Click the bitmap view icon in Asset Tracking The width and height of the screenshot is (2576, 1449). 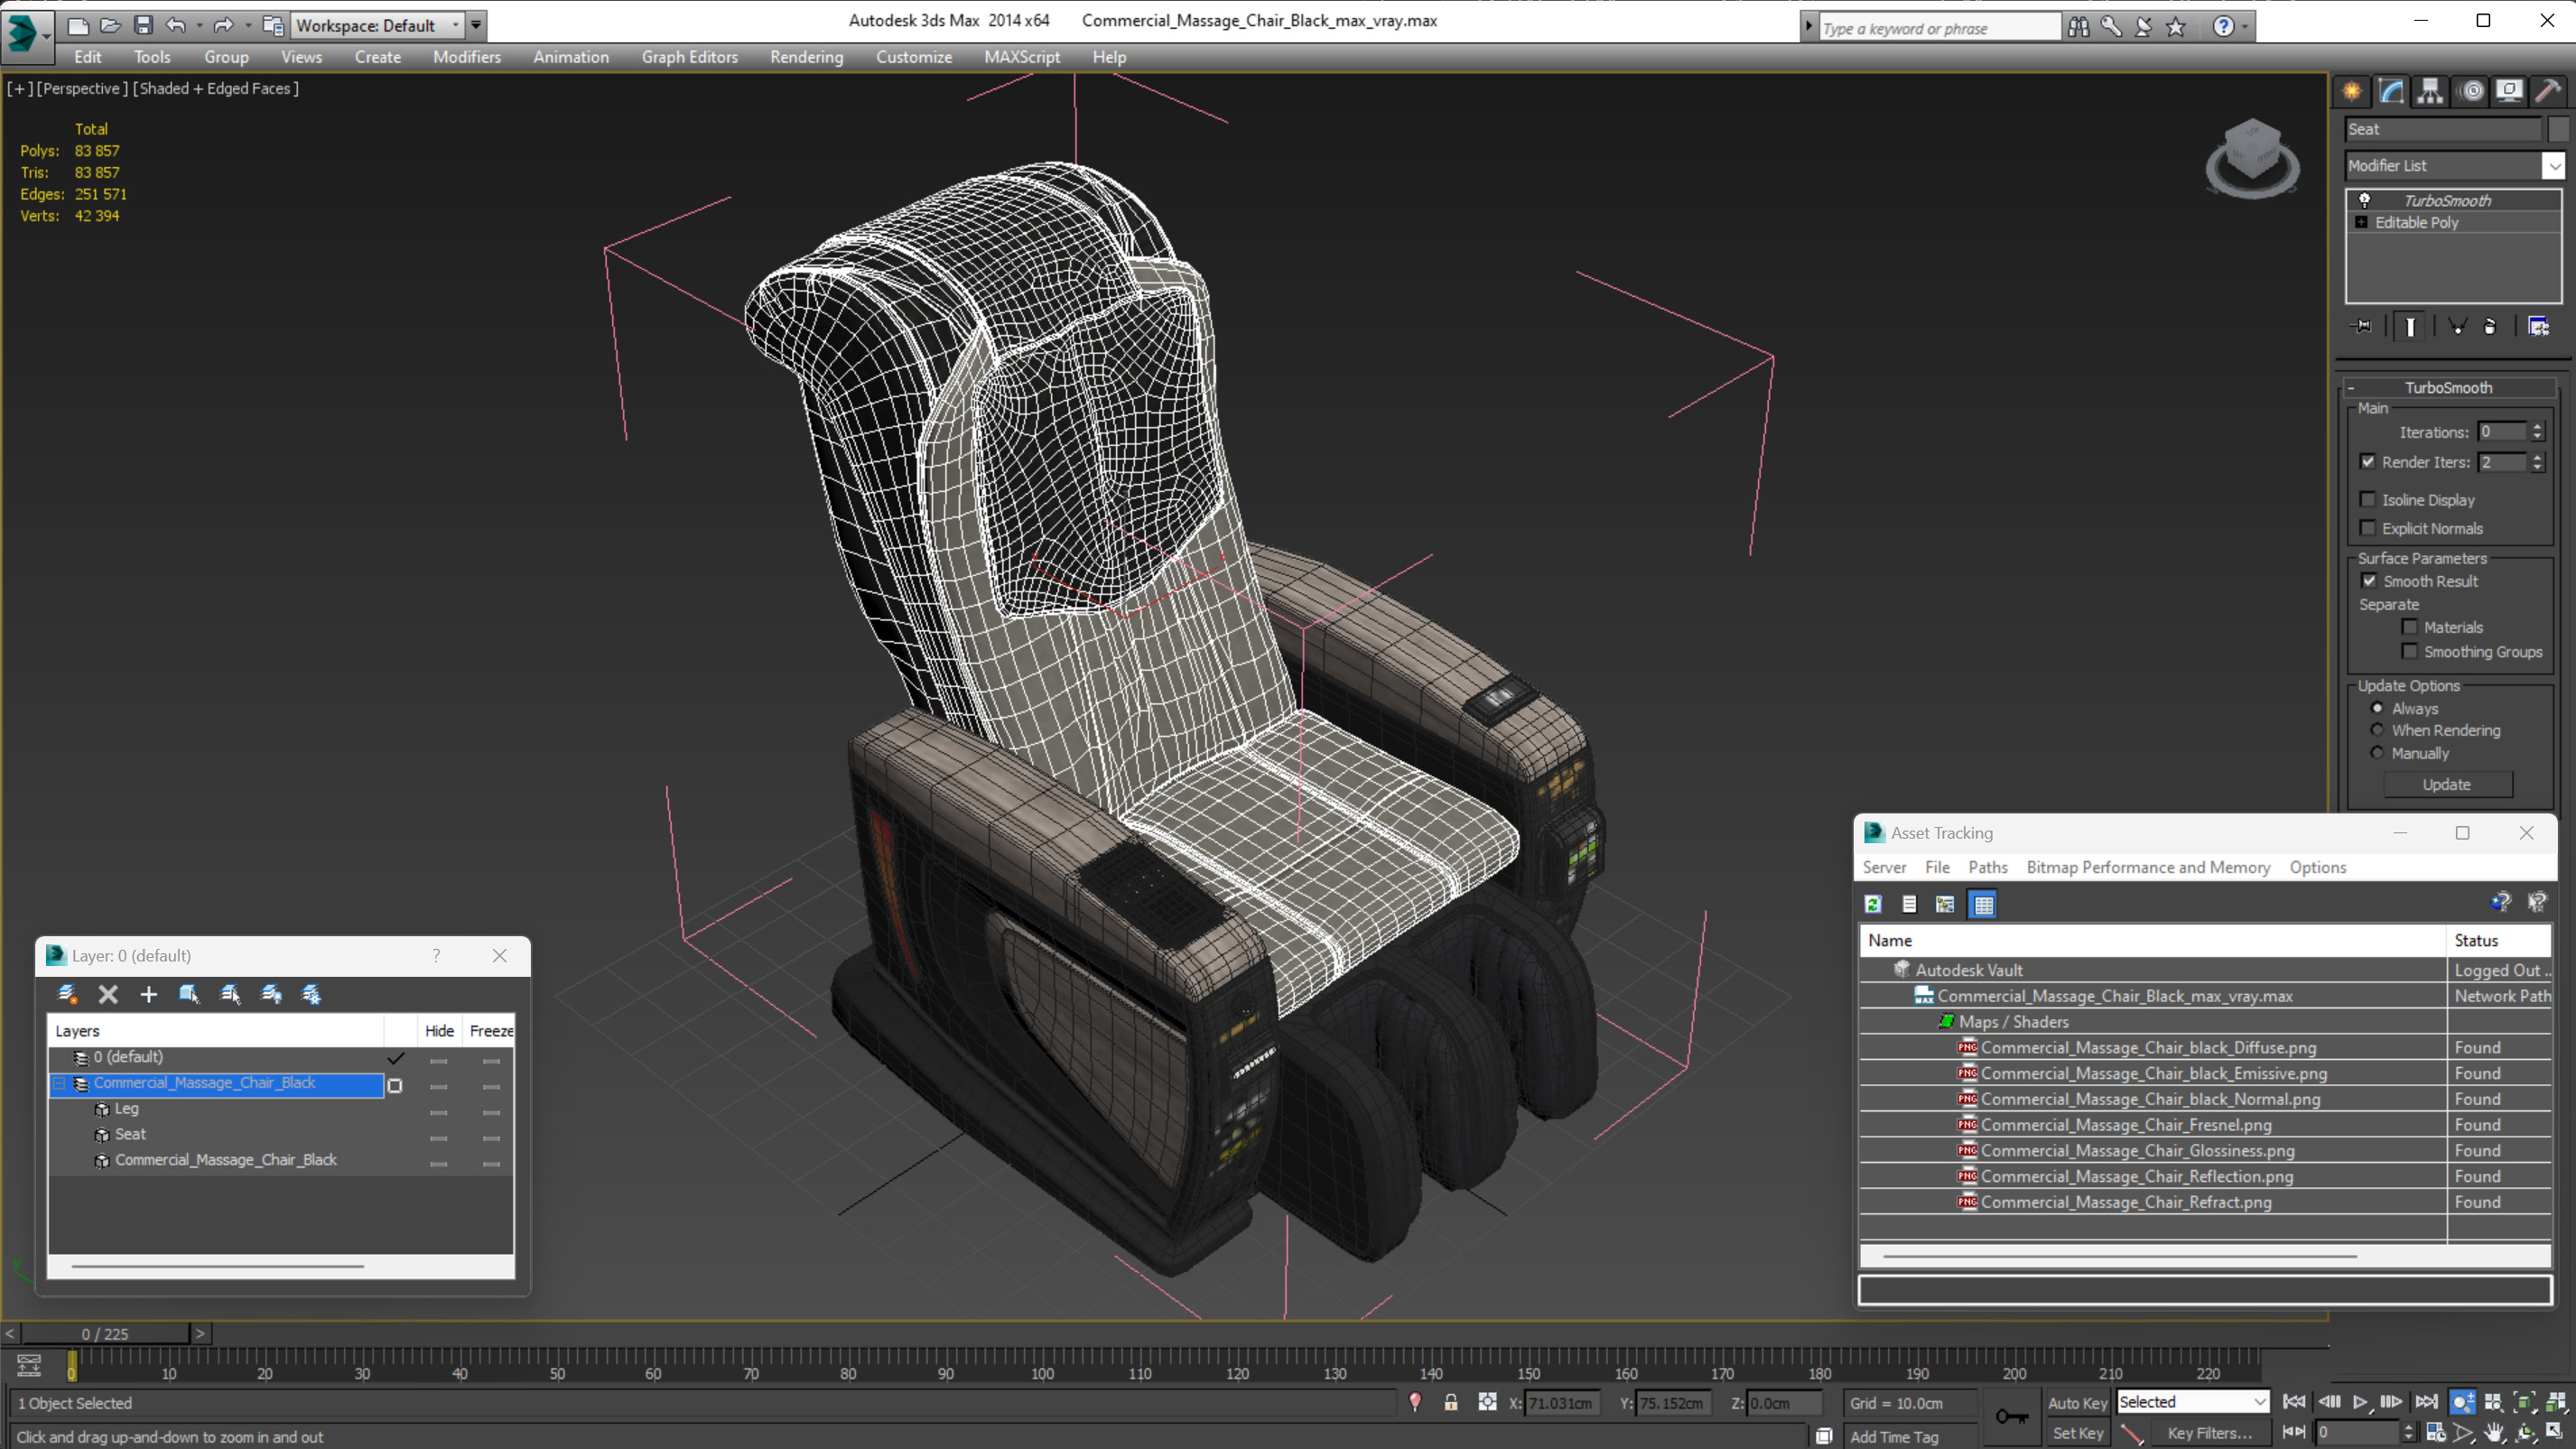tap(1944, 904)
